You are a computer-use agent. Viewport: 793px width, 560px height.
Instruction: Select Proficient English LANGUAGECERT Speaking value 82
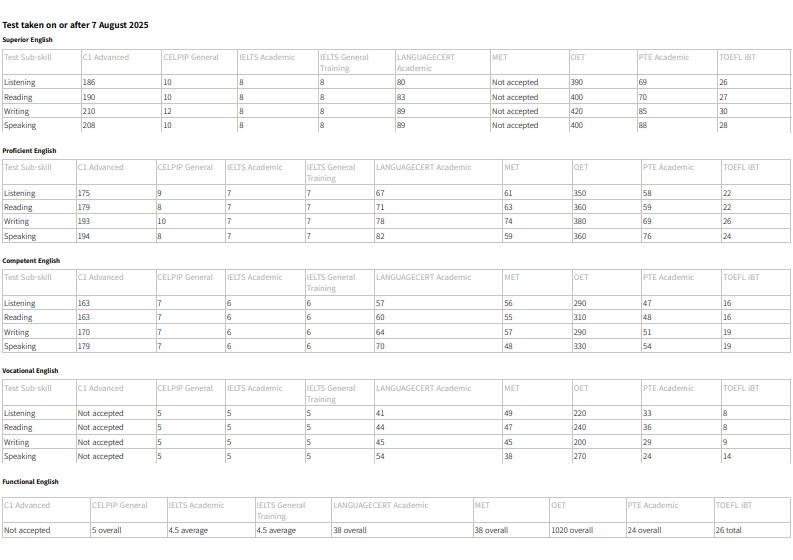point(381,236)
